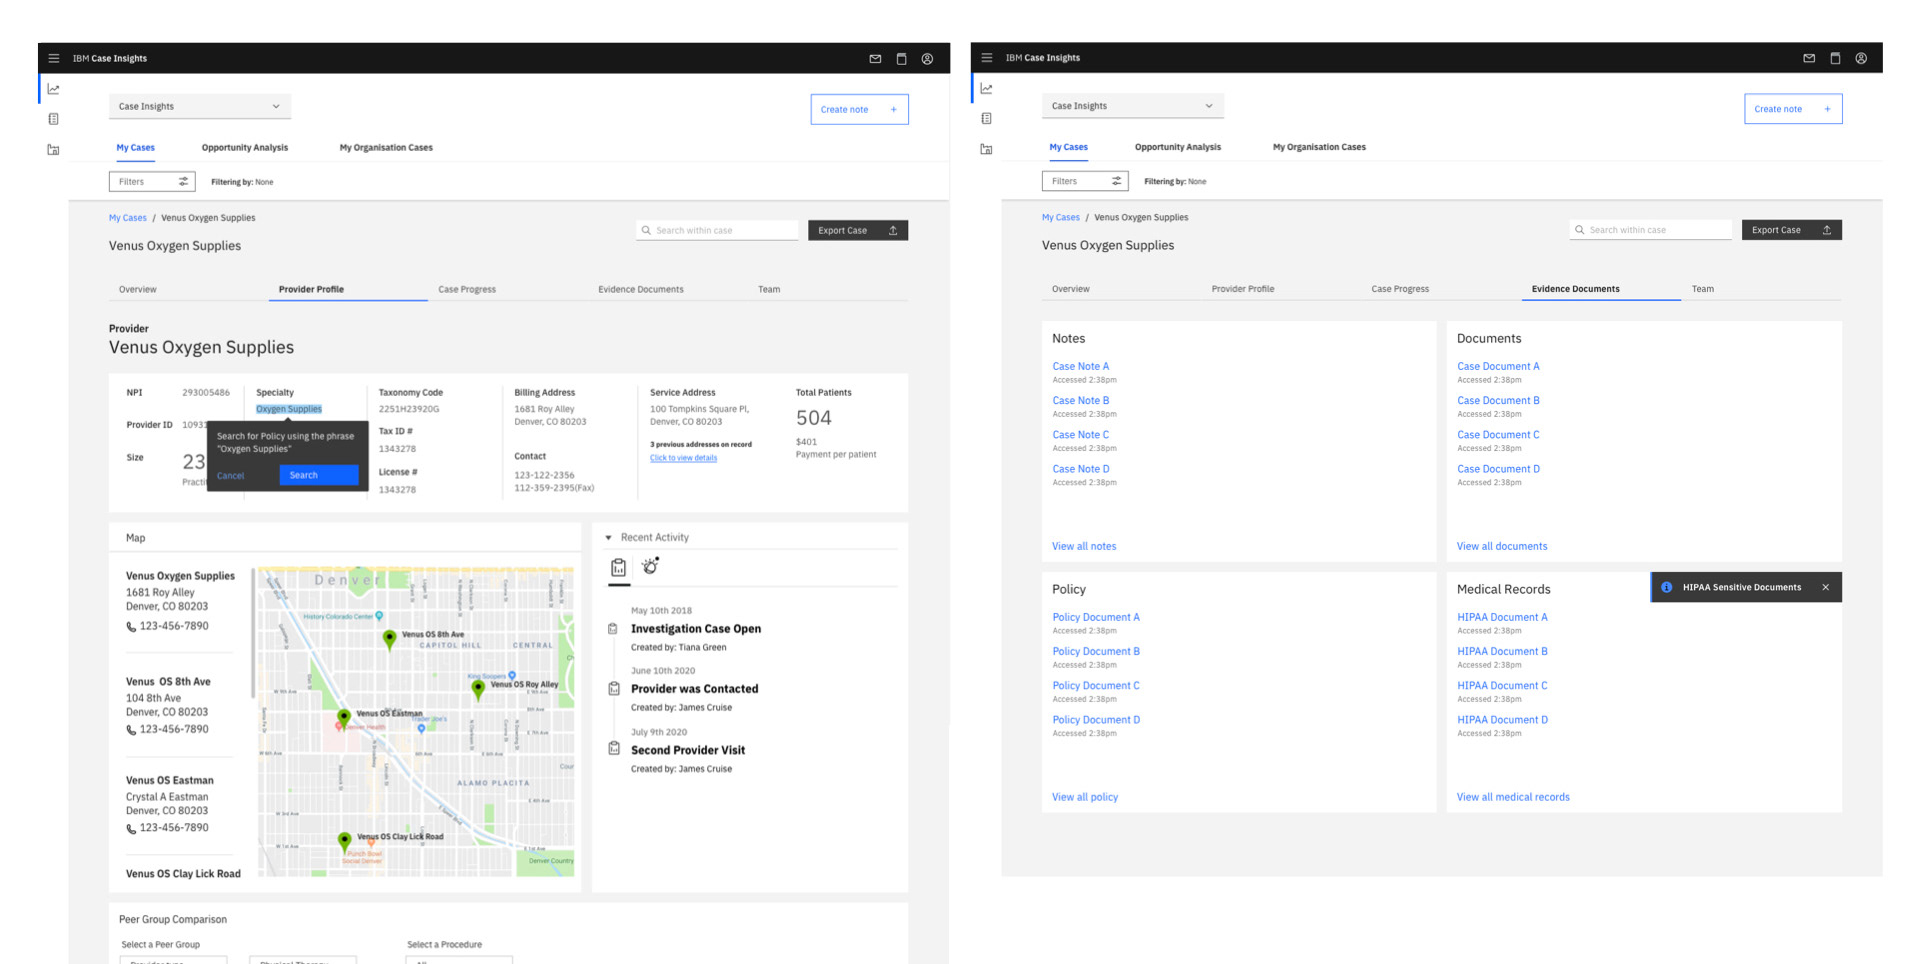
Task: Select folder chart icon in right window sidebar
Action: point(987,149)
